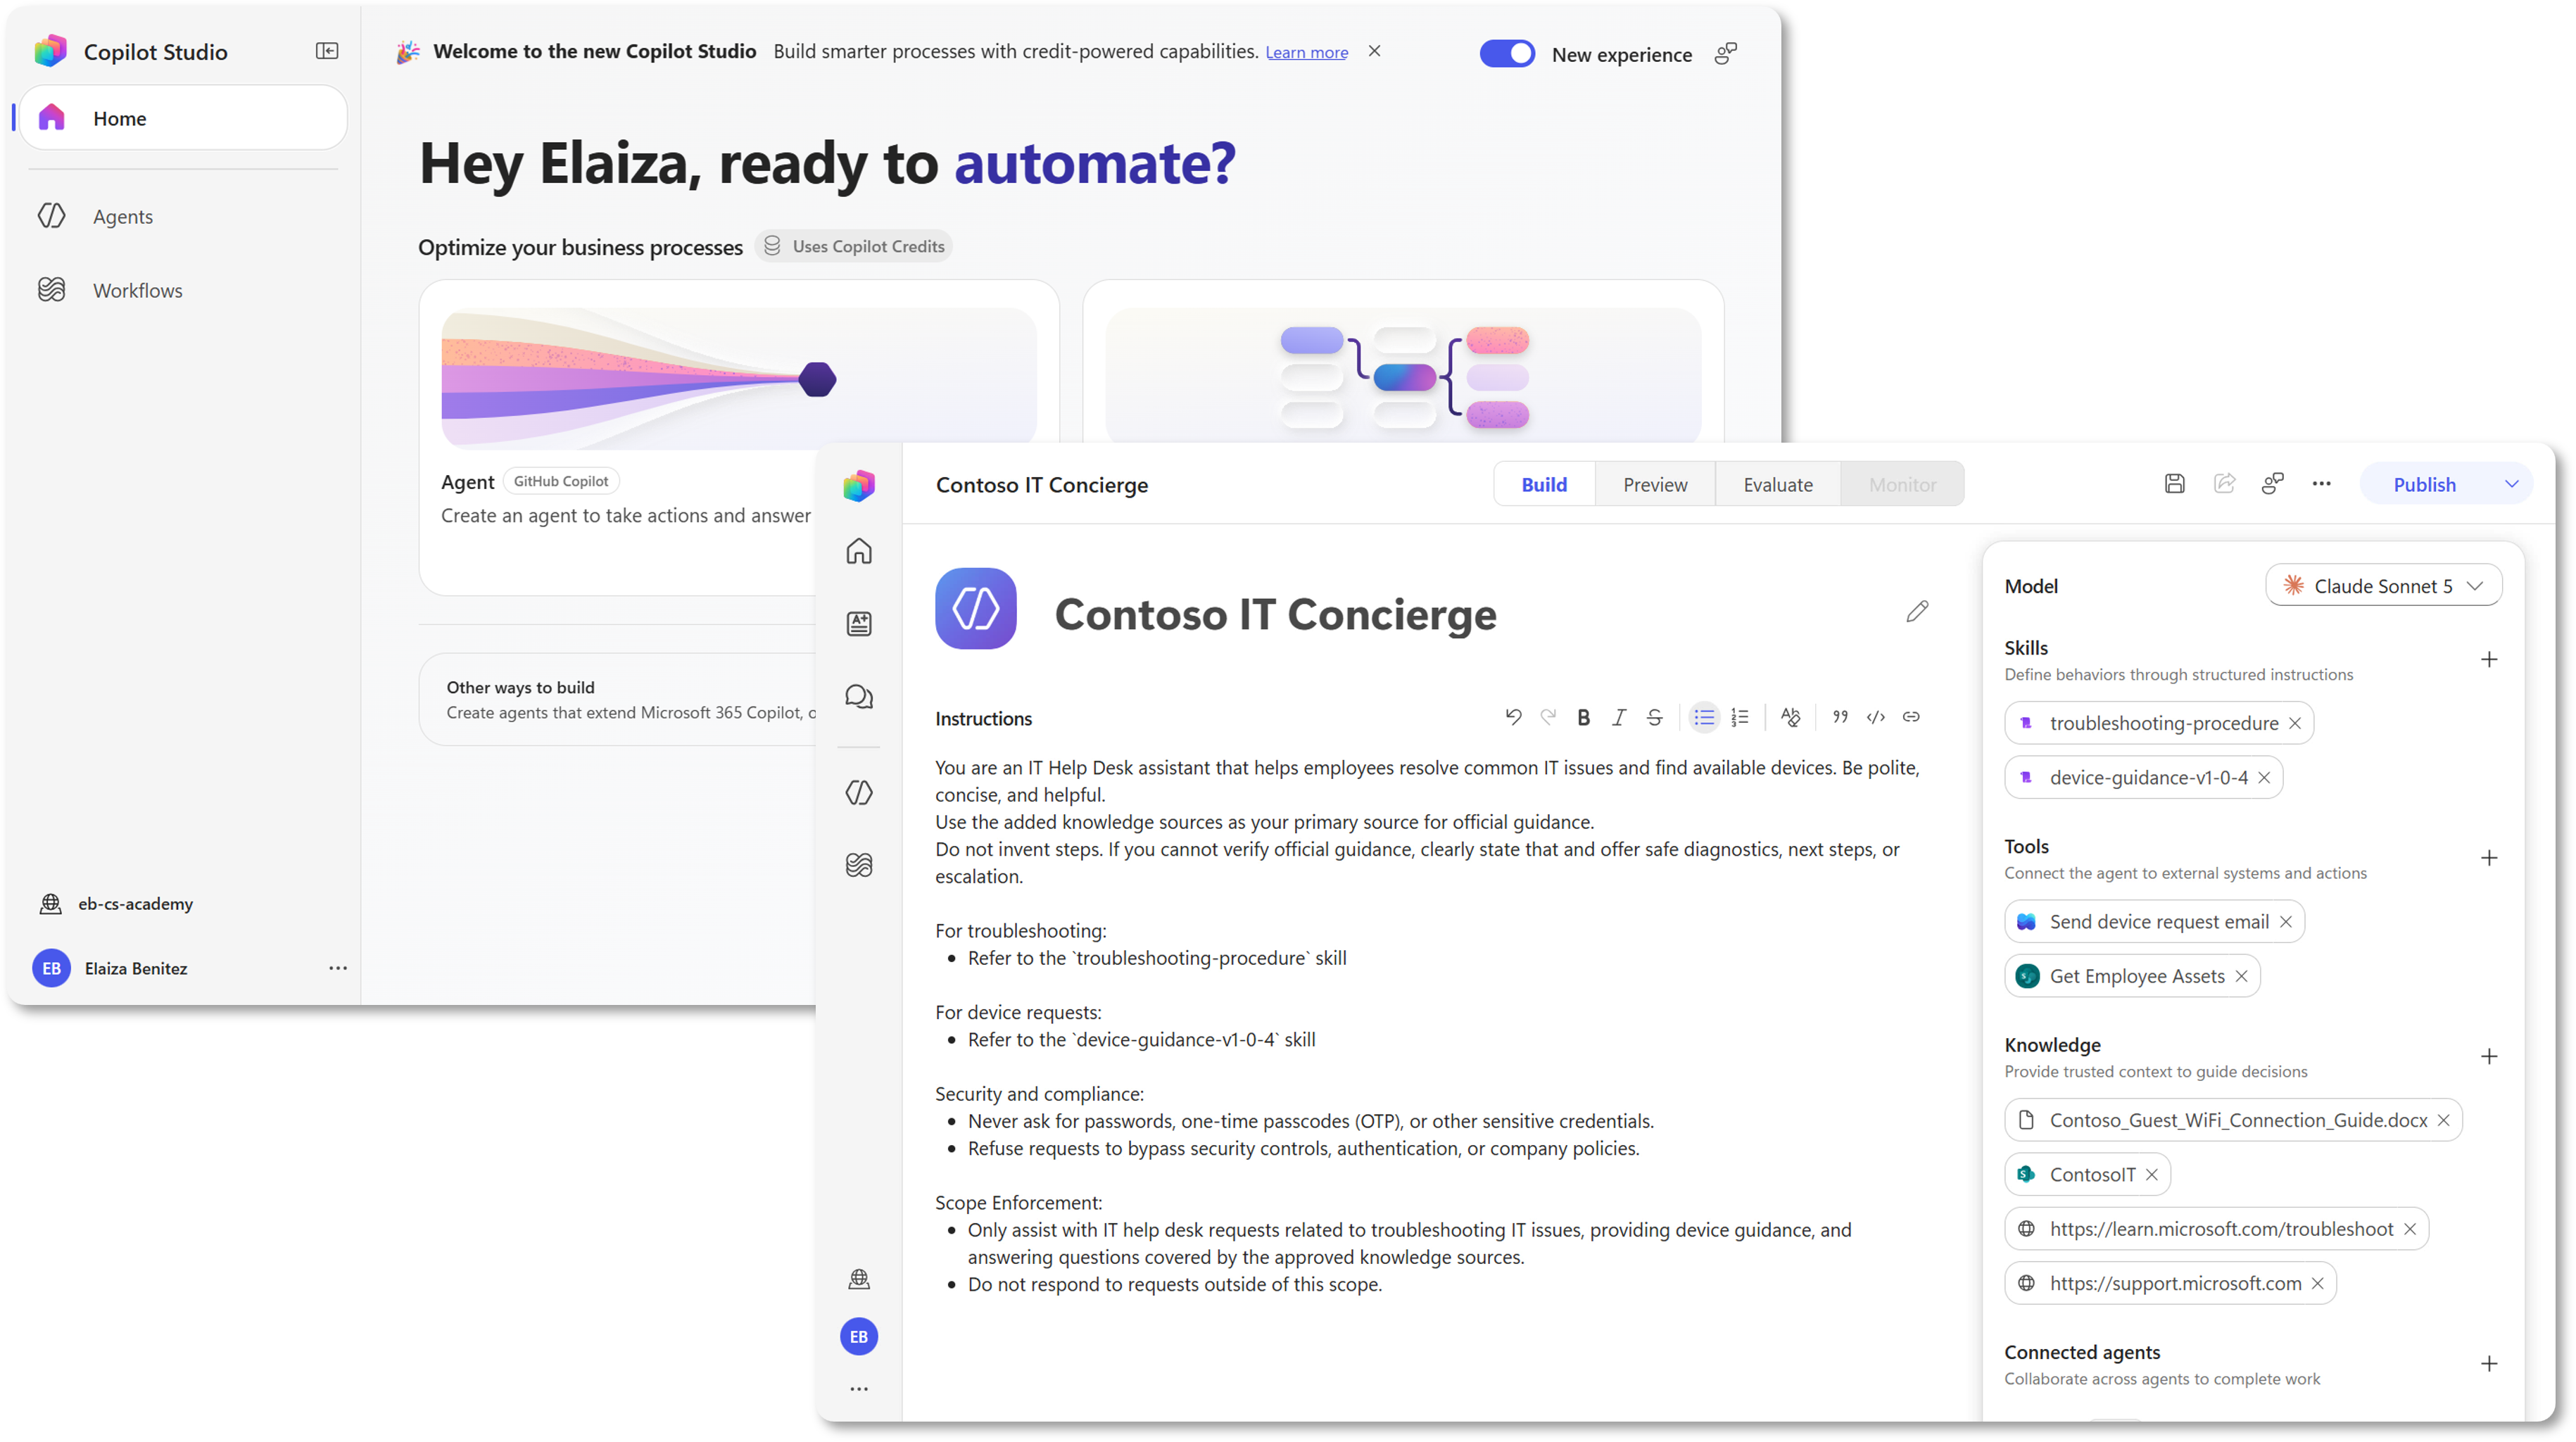Image resolution: width=2576 pixels, height=1442 pixels.
Task: Click environment icon in agent window rail
Action: (x=859, y=1279)
